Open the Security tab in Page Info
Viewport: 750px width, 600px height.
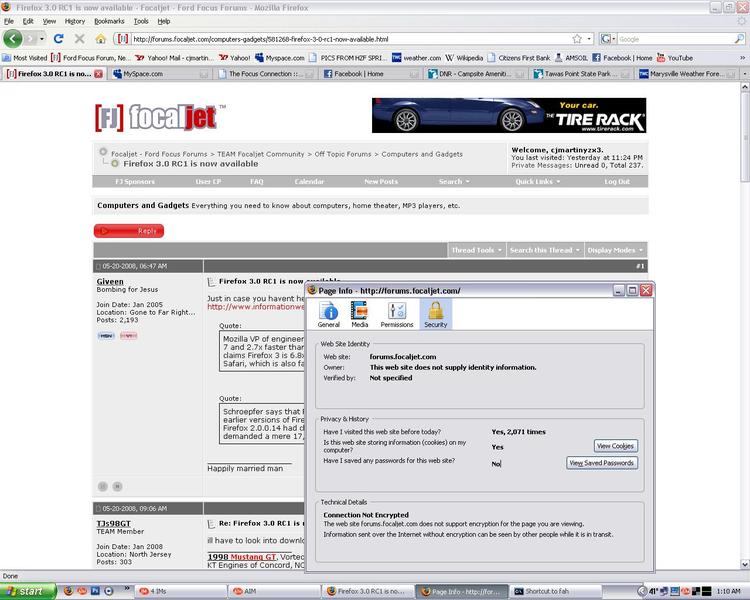(435, 314)
